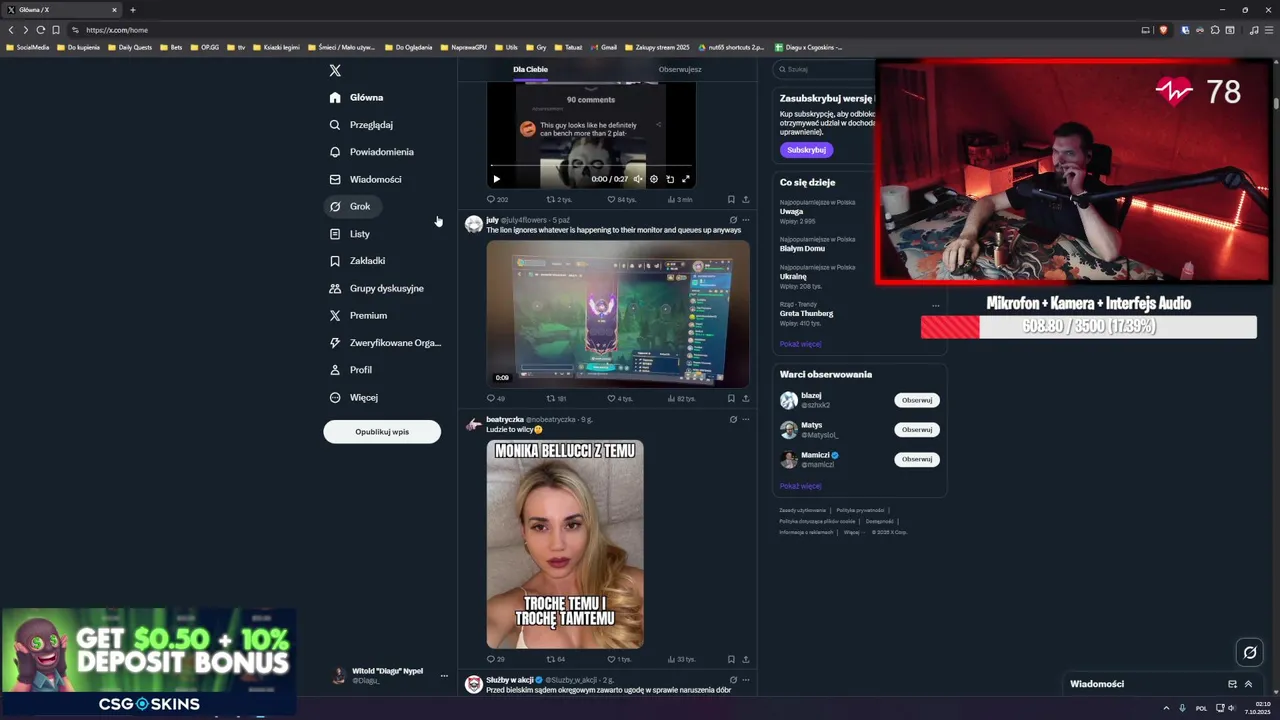Reply to july's post with 49 comments
Screen dimensions: 1280x720
click(x=496, y=398)
